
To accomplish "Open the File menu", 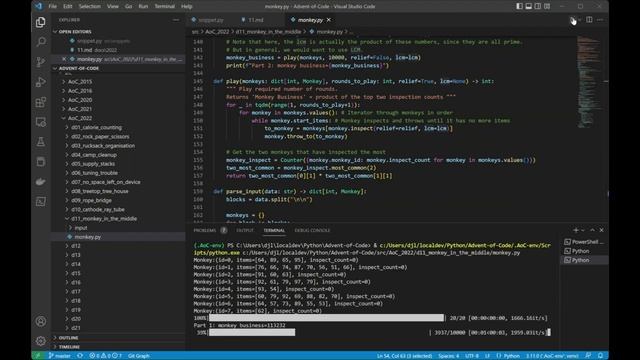I will click(x=53, y=6).
